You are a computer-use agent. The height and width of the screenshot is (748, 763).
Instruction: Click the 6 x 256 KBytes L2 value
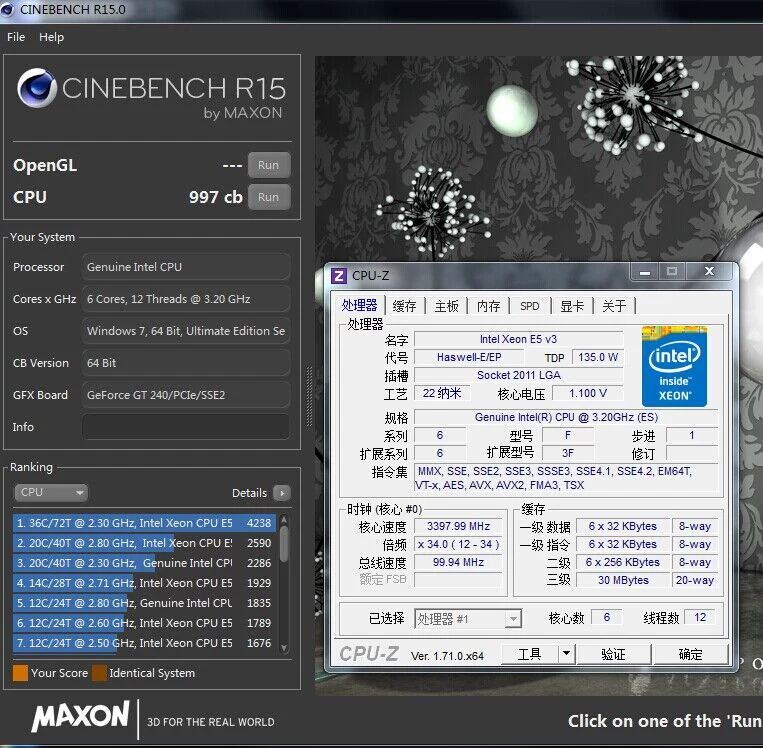point(623,562)
